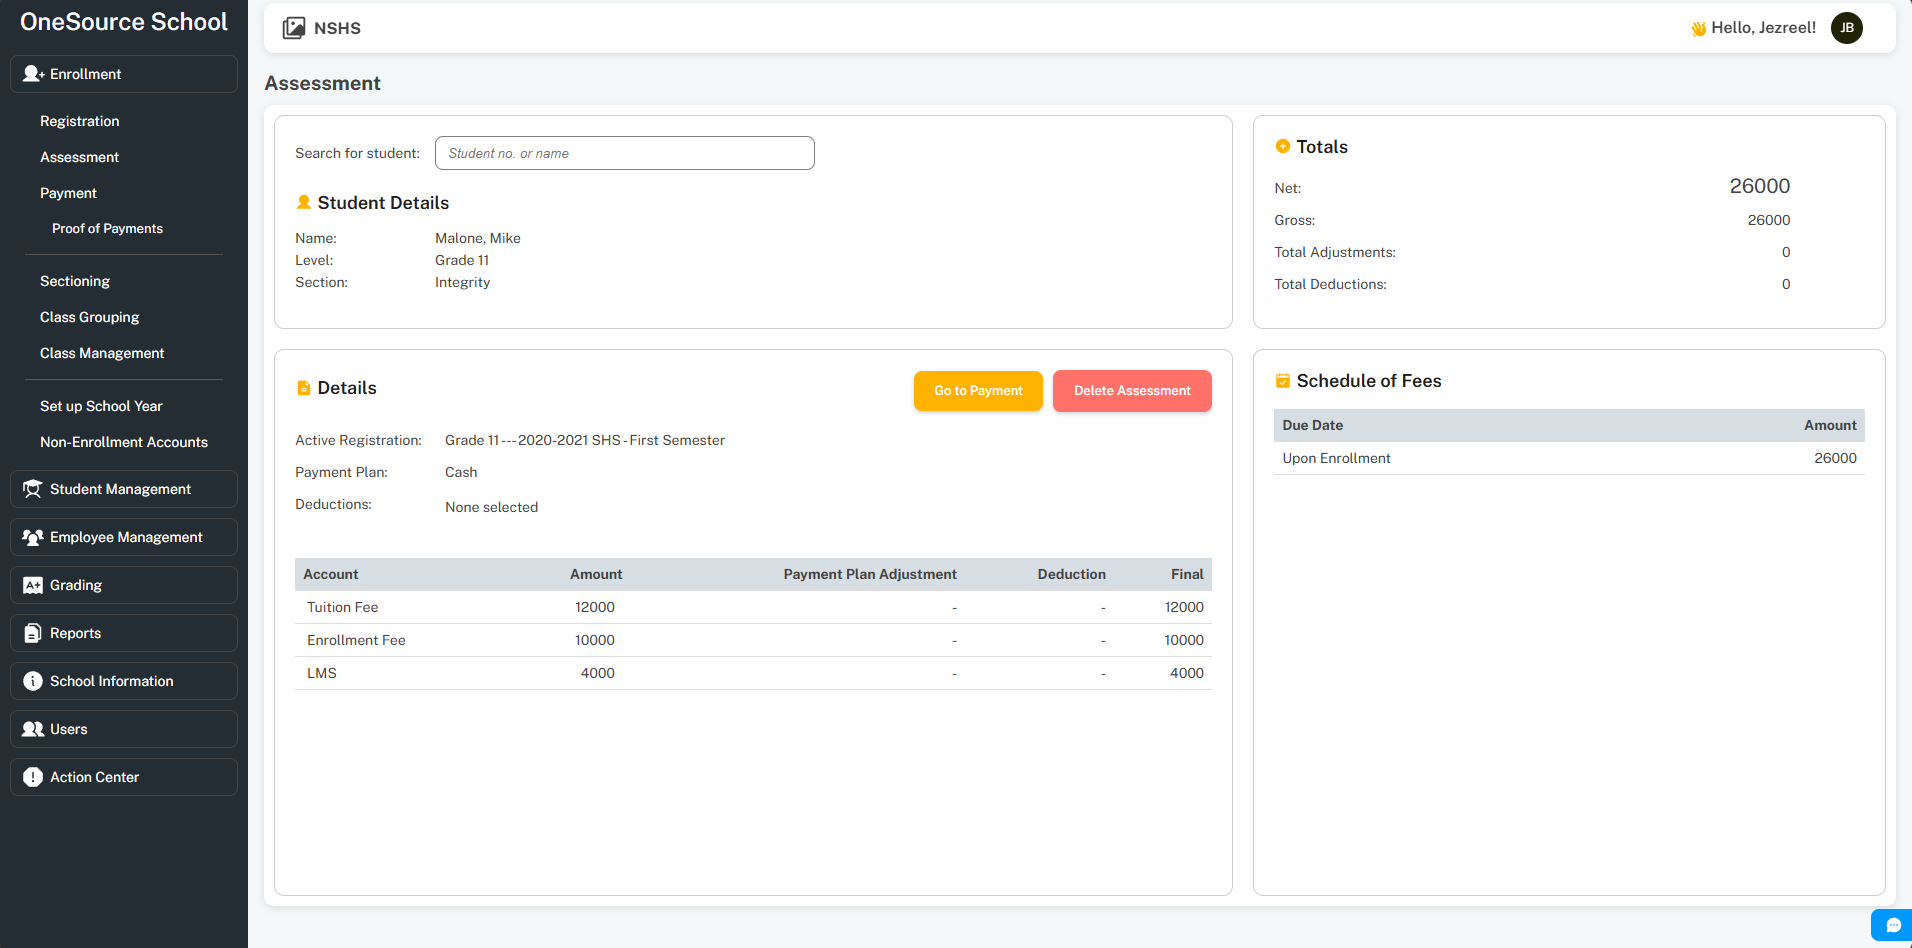Click the Due Date column header

1313,425
